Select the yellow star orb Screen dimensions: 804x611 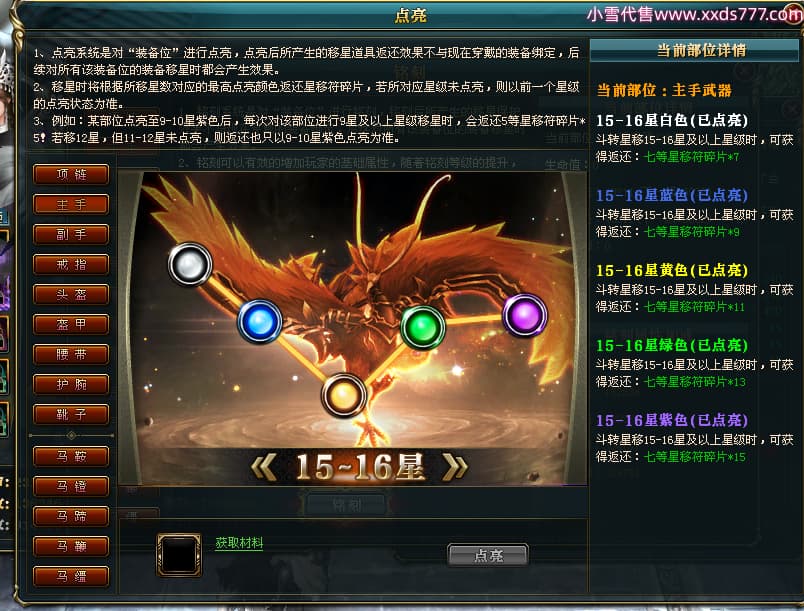pos(344,395)
